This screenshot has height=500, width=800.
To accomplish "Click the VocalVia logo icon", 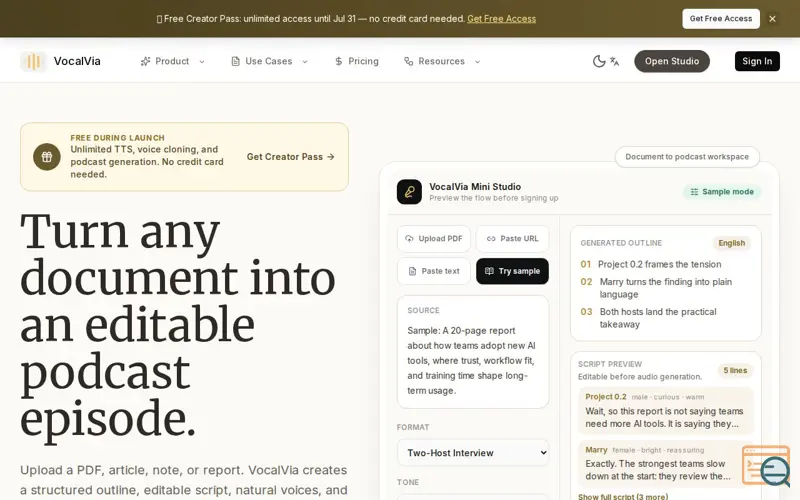I will click(33, 61).
